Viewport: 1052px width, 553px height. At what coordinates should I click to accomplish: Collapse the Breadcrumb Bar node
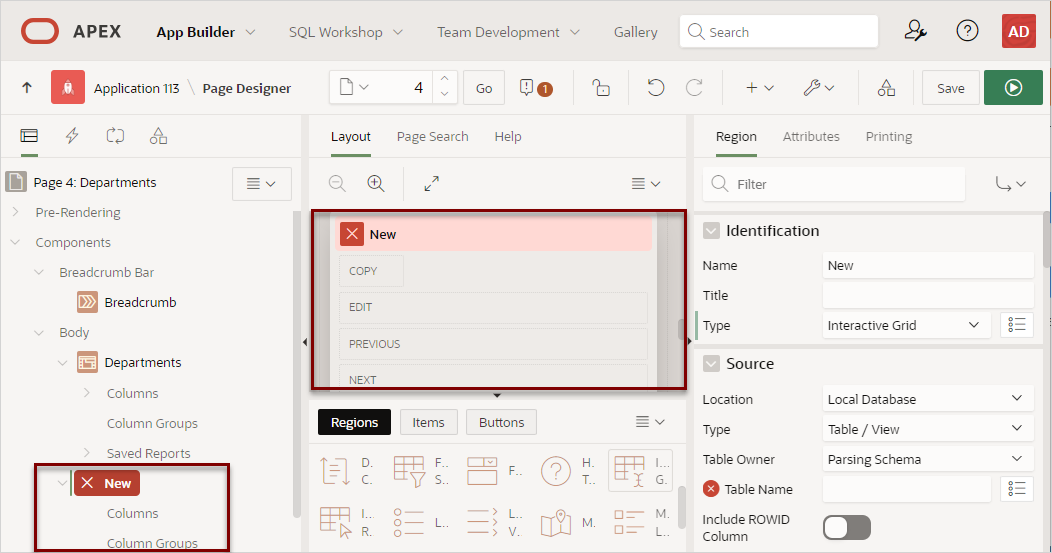(39, 272)
